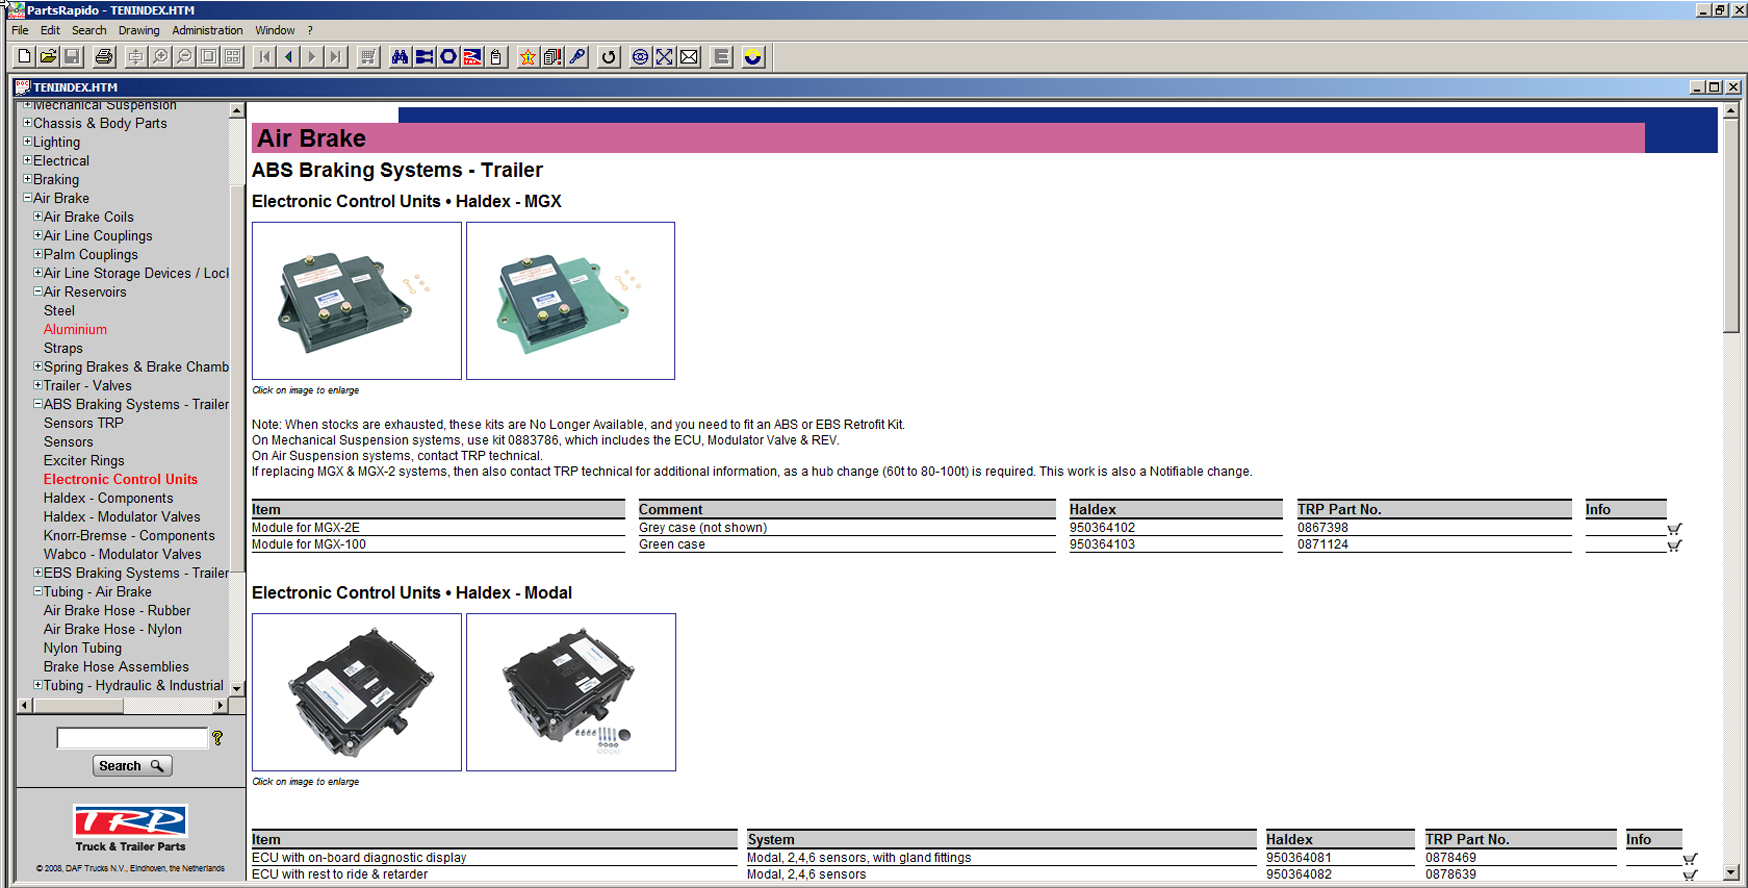Click the star favorites toolbar icon

click(527, 57)
